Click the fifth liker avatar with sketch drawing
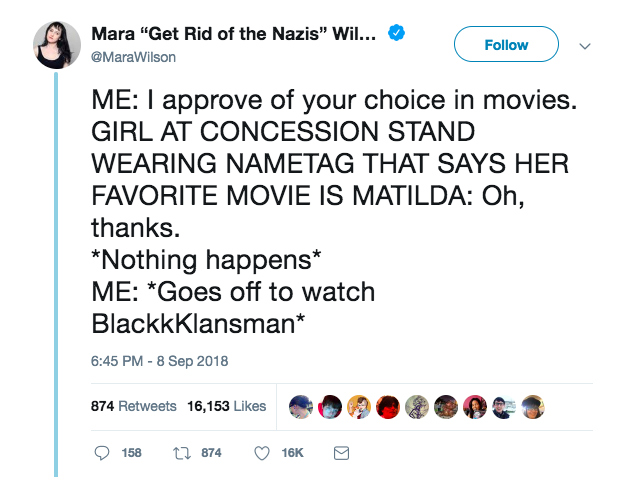Screen dimensions: 622x477 pos(417,407)
